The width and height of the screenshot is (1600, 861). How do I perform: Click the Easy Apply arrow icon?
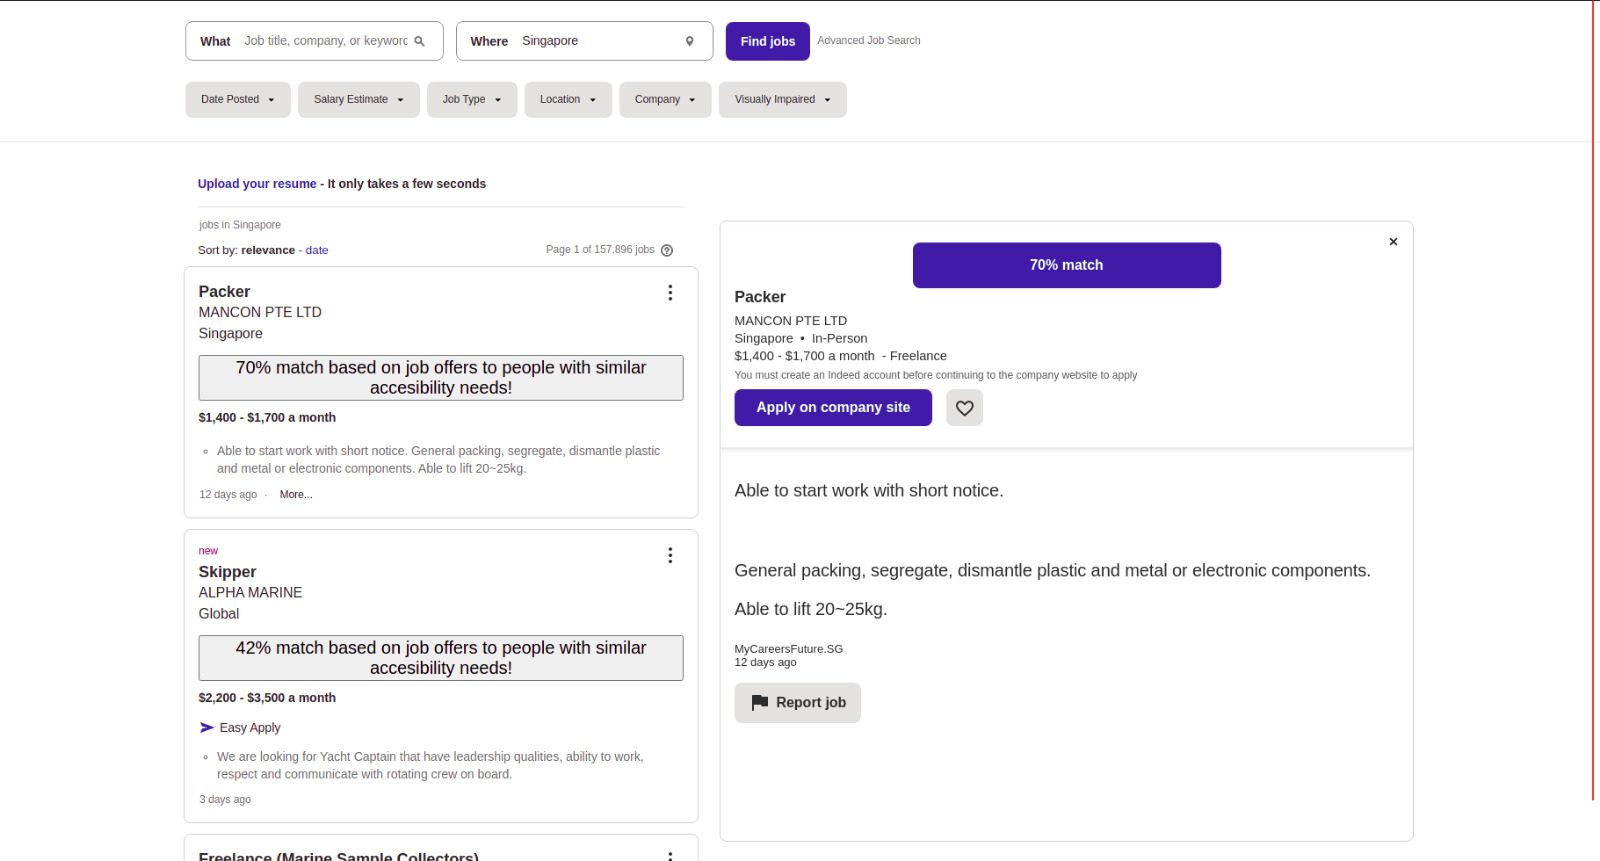point(207,728)
